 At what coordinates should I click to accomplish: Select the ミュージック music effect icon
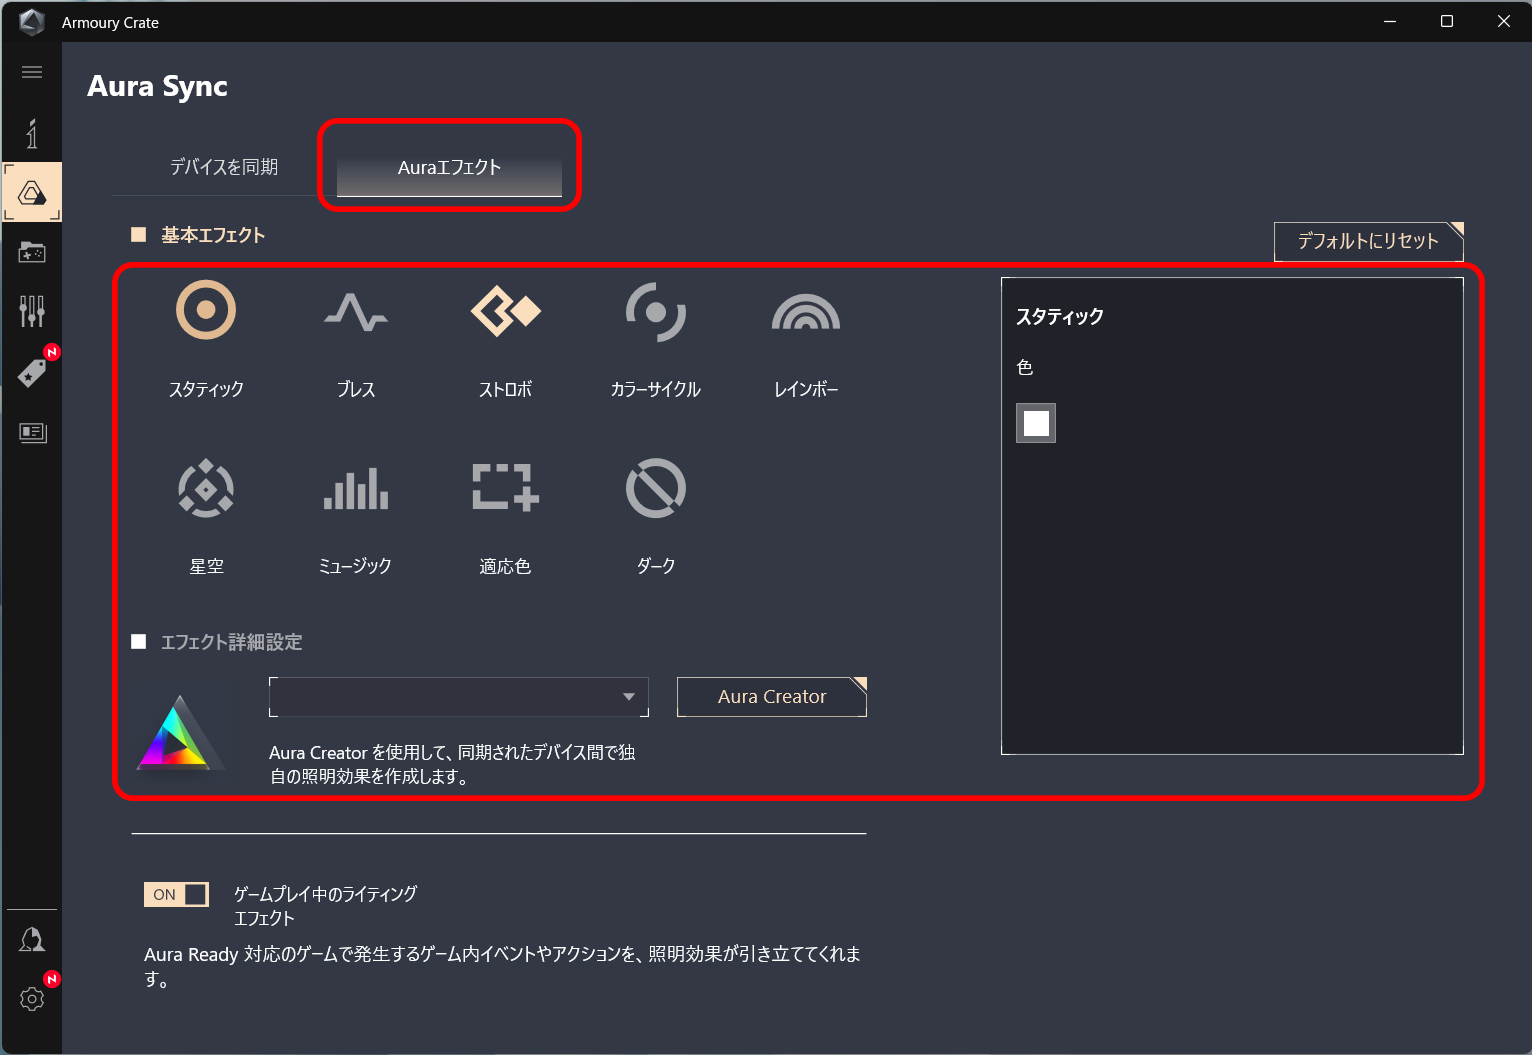tap(356, 489)
